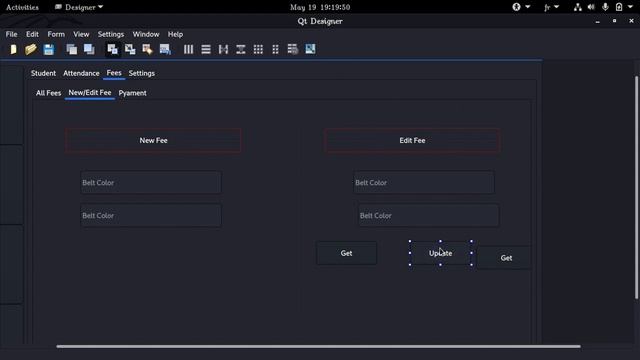This screenshot has height=360, width=640.
Task: Select the Fees tab
Action: click(x=114, y=73)
